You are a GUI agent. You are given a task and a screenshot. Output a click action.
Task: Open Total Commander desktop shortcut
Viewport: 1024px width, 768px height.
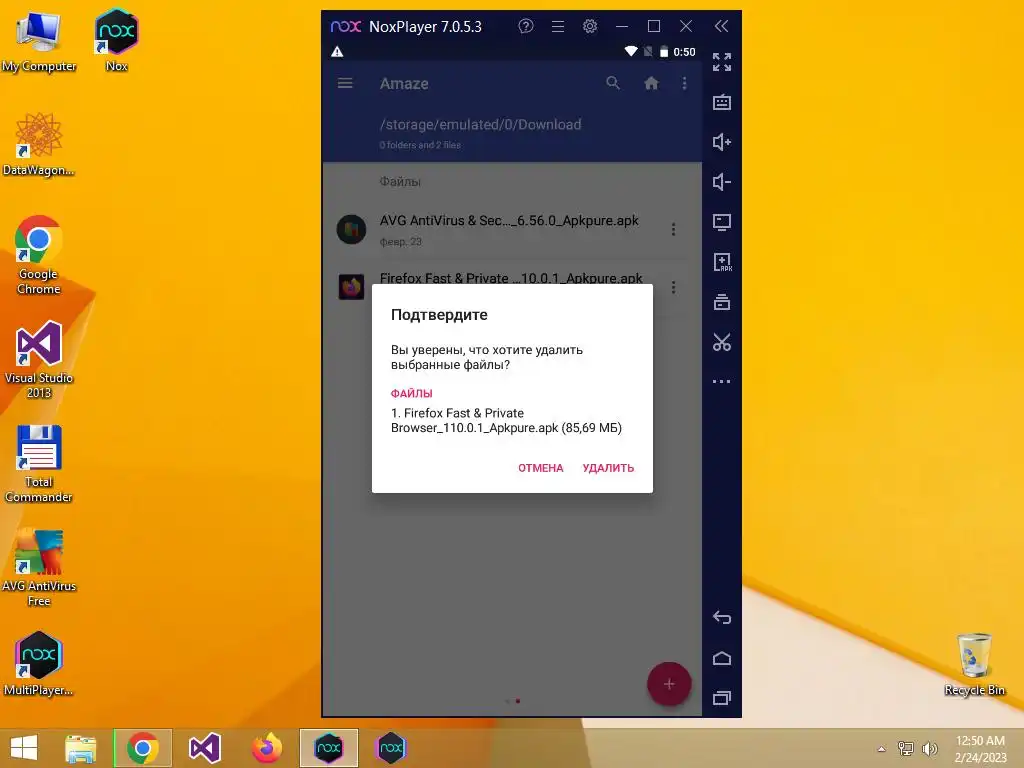click(x=39, y=464)
